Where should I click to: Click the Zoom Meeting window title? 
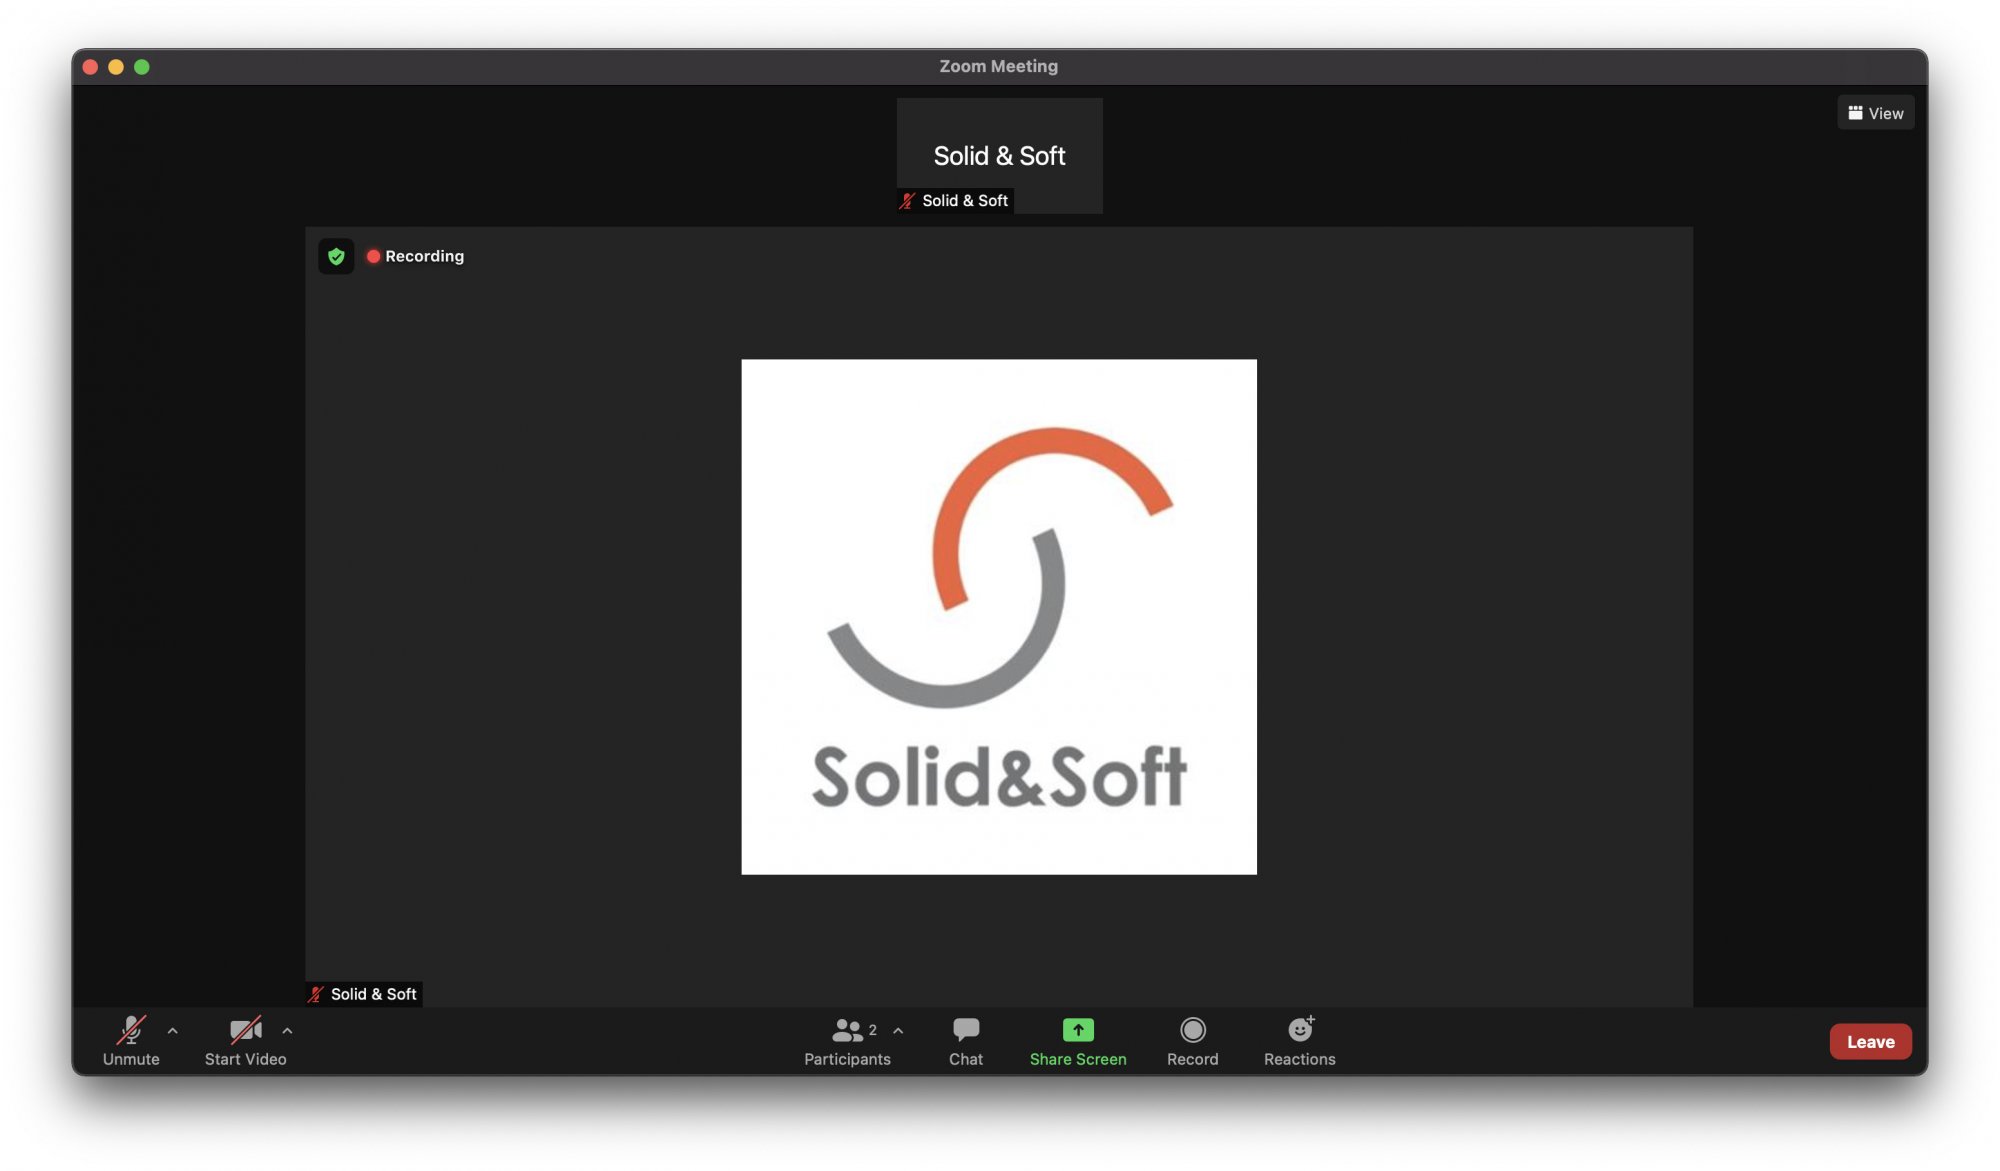tap(998, 66)
